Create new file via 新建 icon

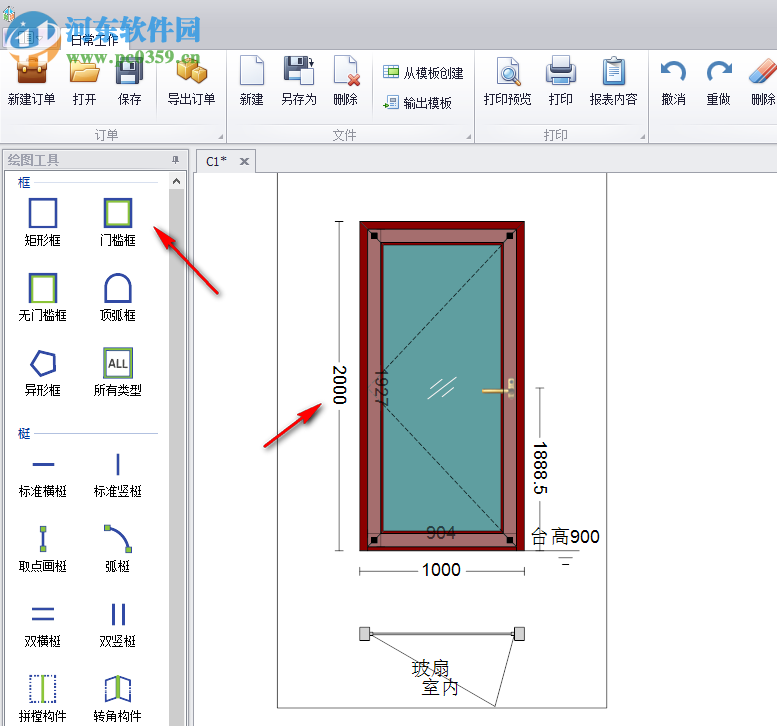[252, 71]
